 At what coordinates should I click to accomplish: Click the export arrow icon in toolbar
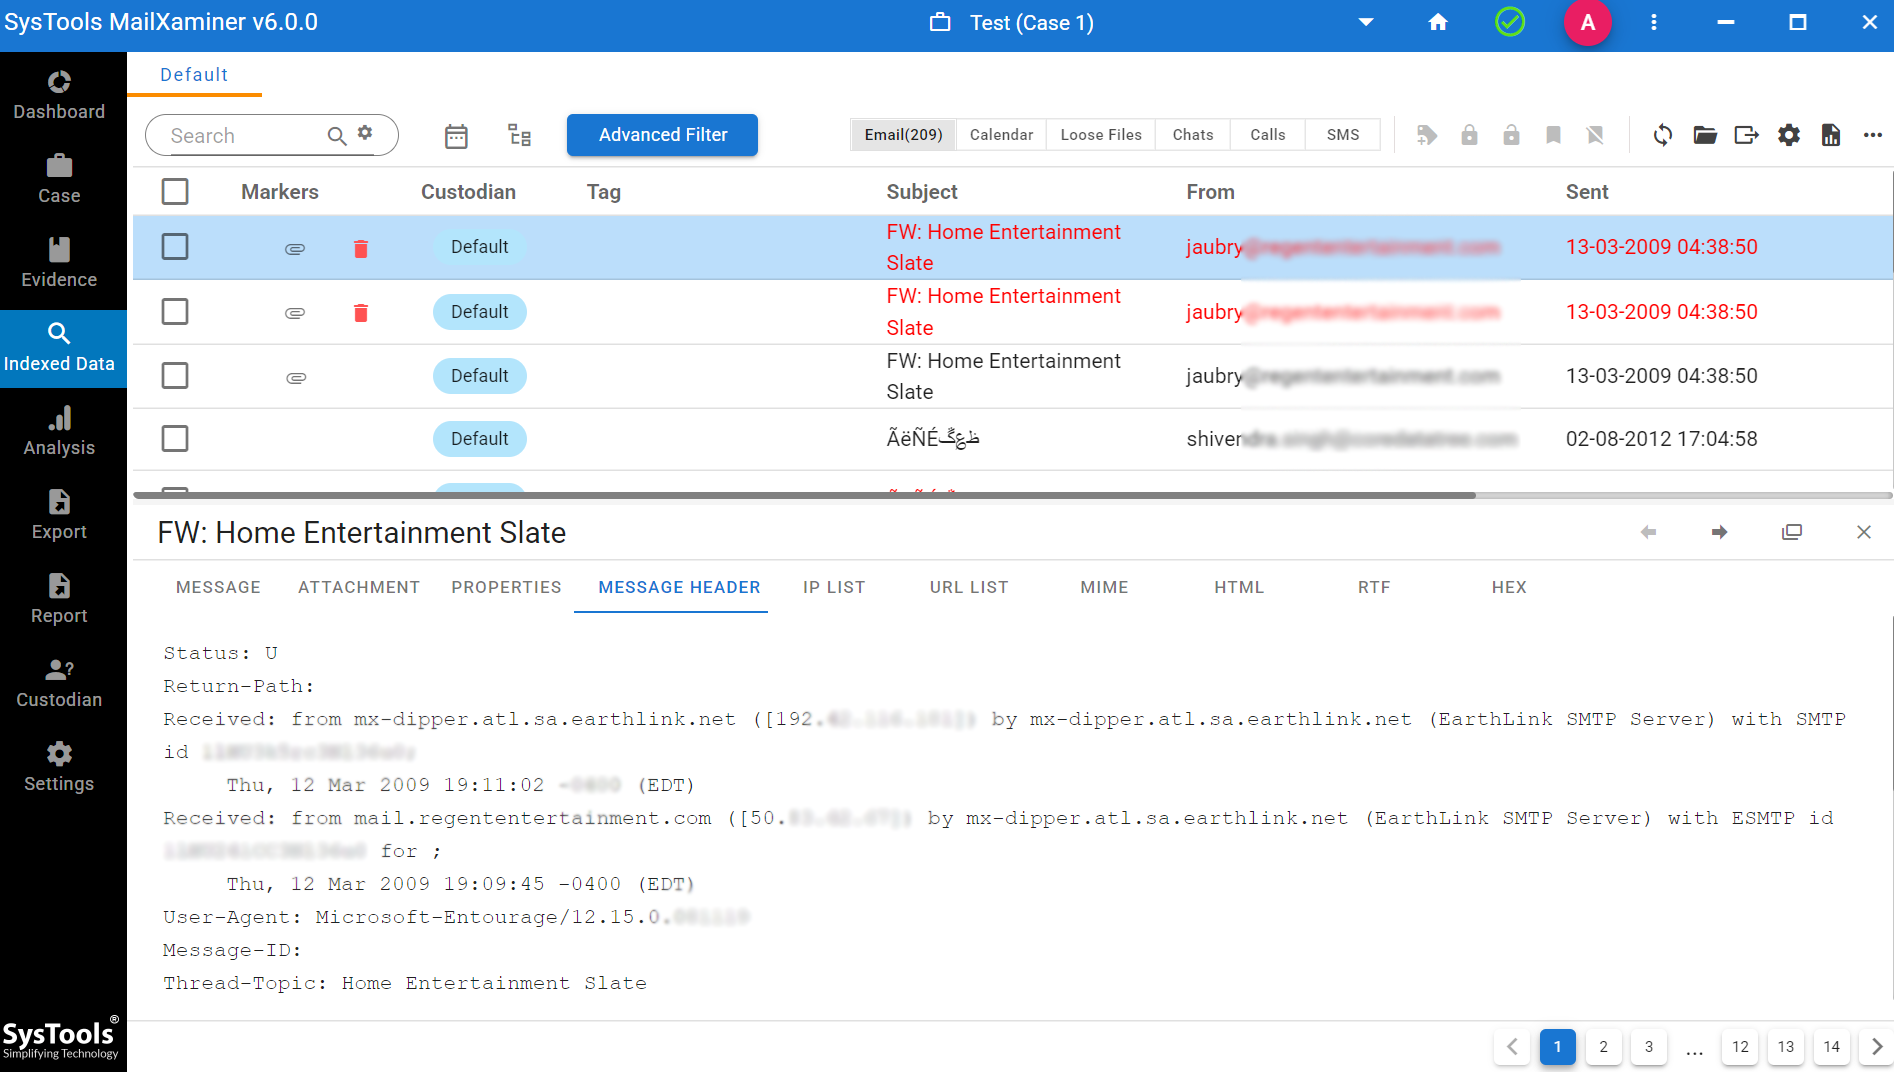click(x=1746, y=135)
